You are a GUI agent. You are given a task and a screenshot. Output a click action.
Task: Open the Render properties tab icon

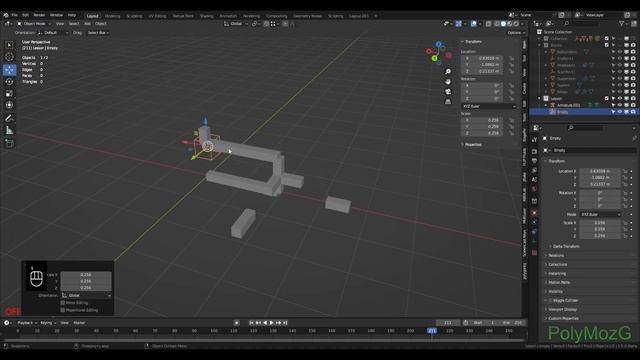tap(534, 151)
